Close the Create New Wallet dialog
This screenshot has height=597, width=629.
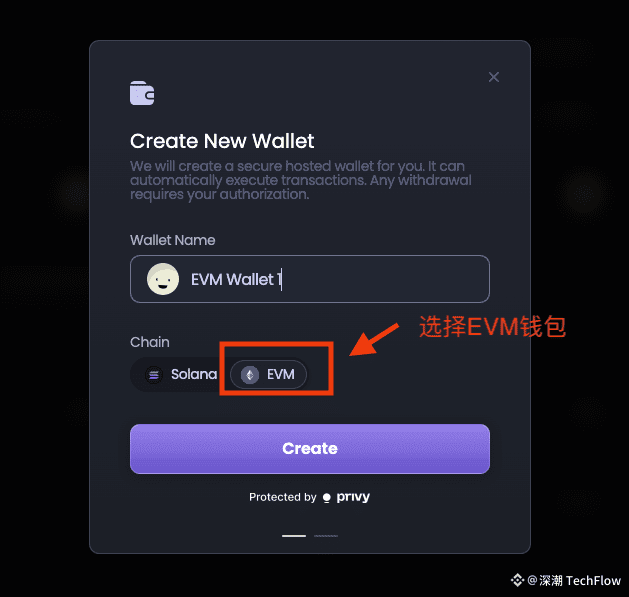494,77
